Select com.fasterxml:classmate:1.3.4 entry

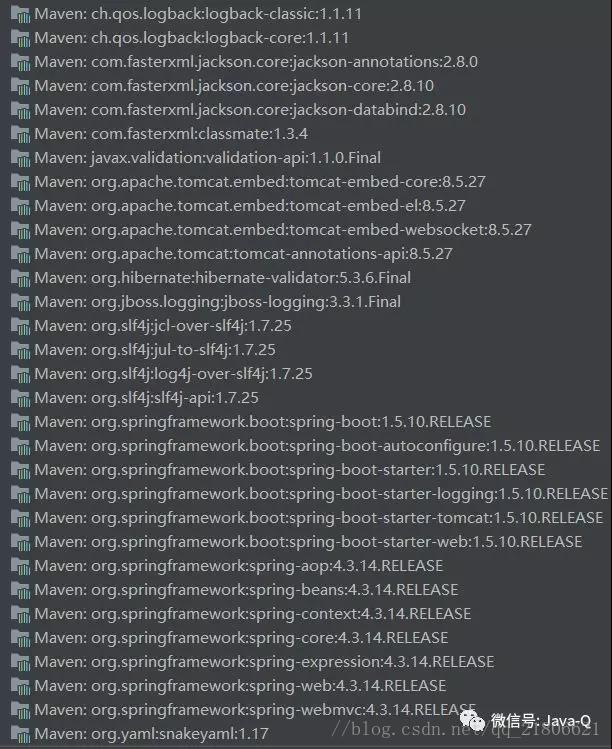[x=159, y=134]
